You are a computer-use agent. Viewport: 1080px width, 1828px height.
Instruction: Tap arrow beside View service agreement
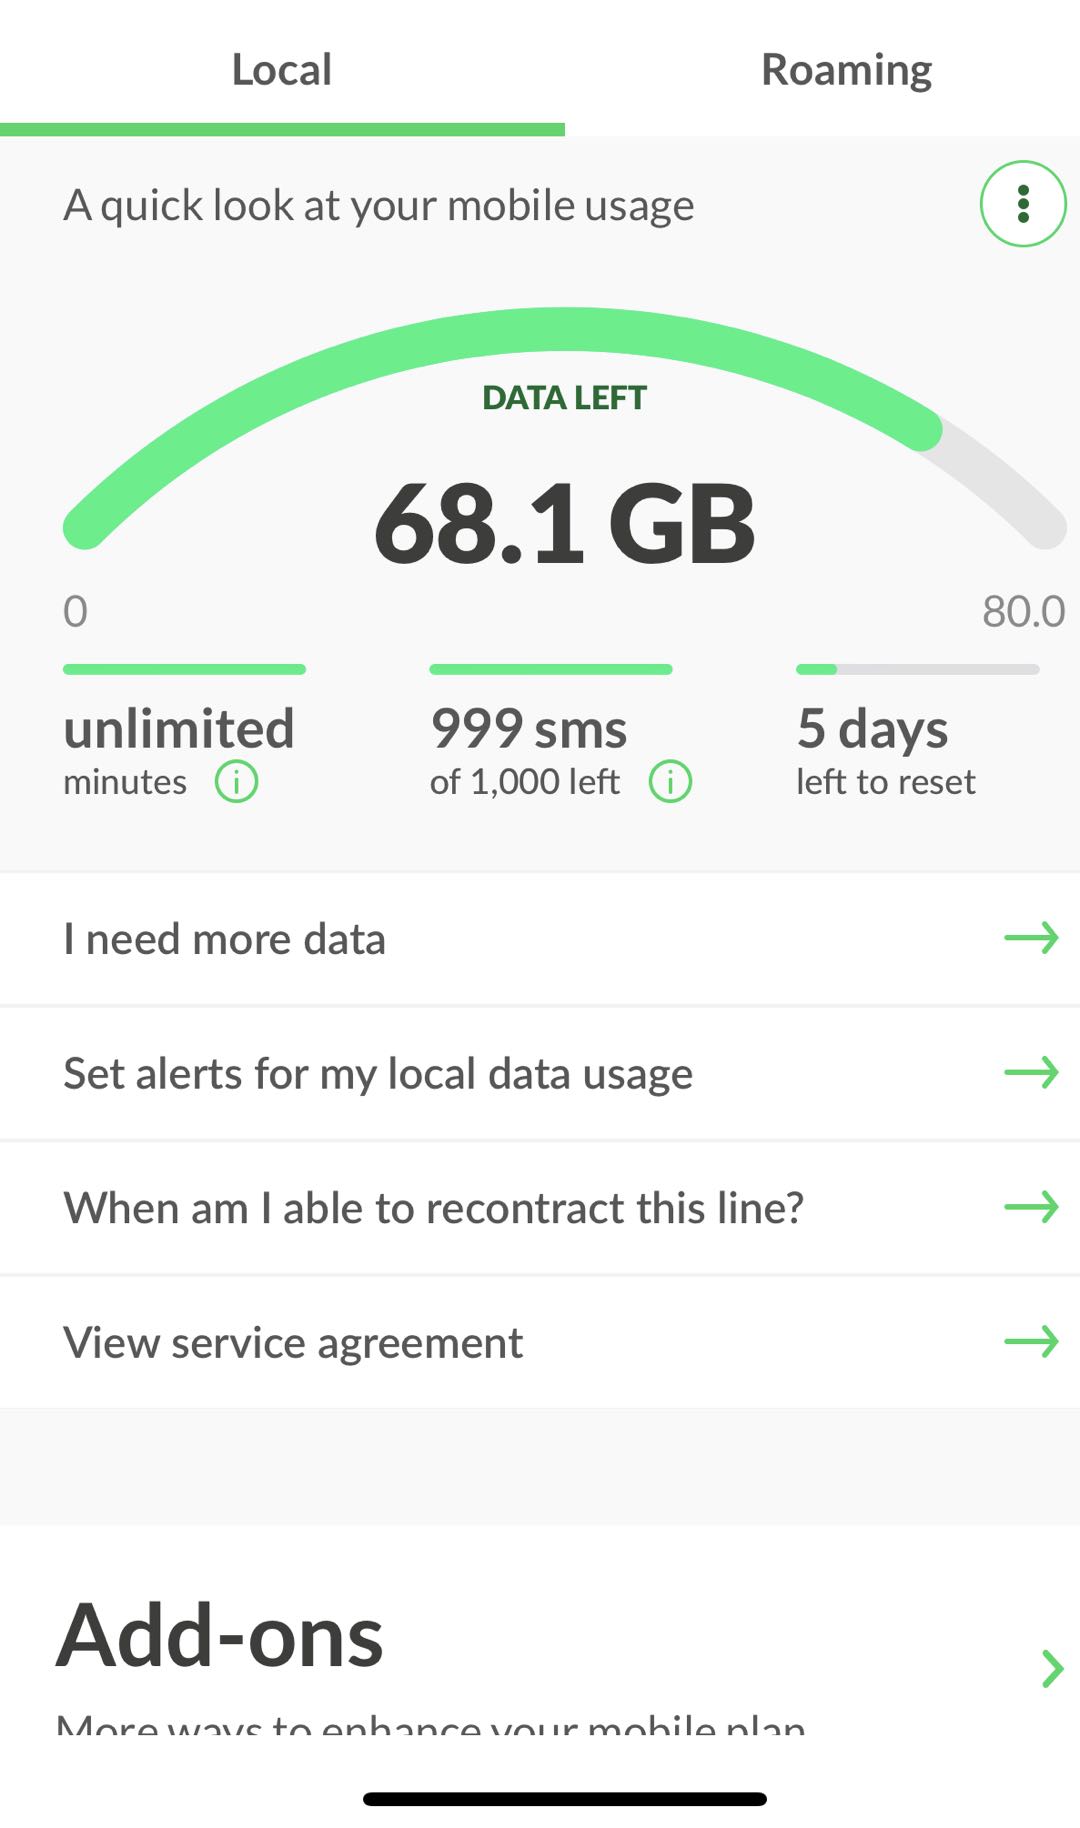point(1031,1342)
